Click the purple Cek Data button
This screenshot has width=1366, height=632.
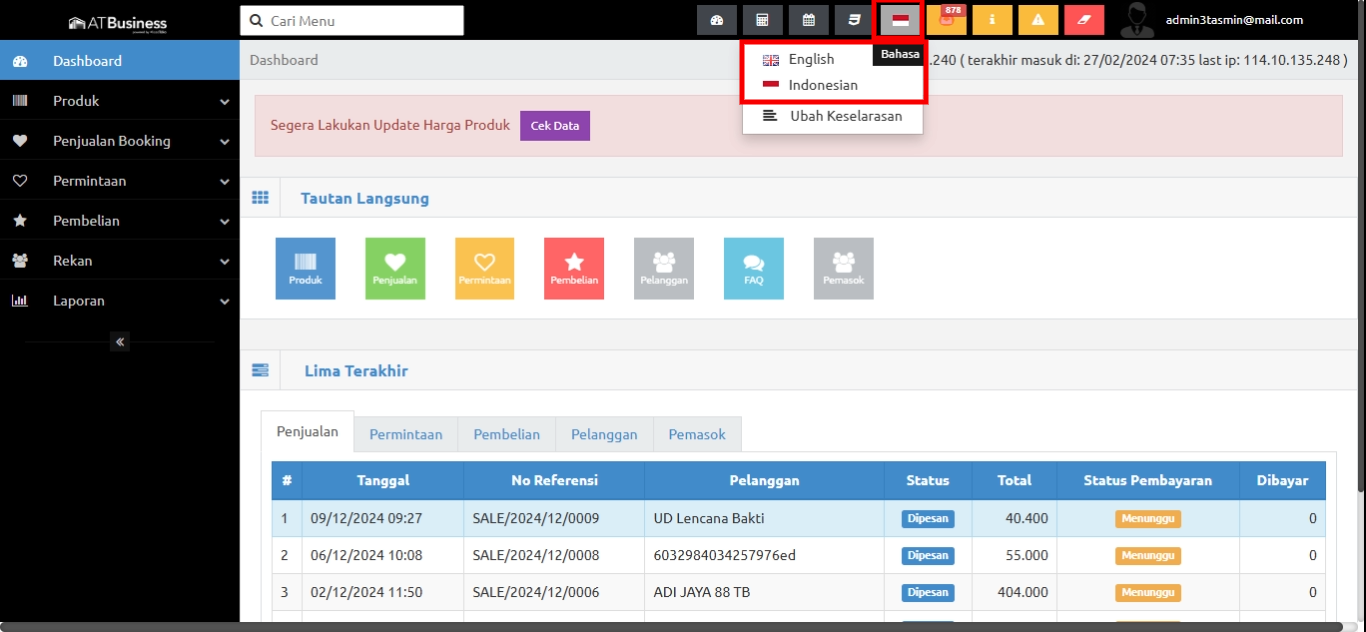(x=555, y=126)
